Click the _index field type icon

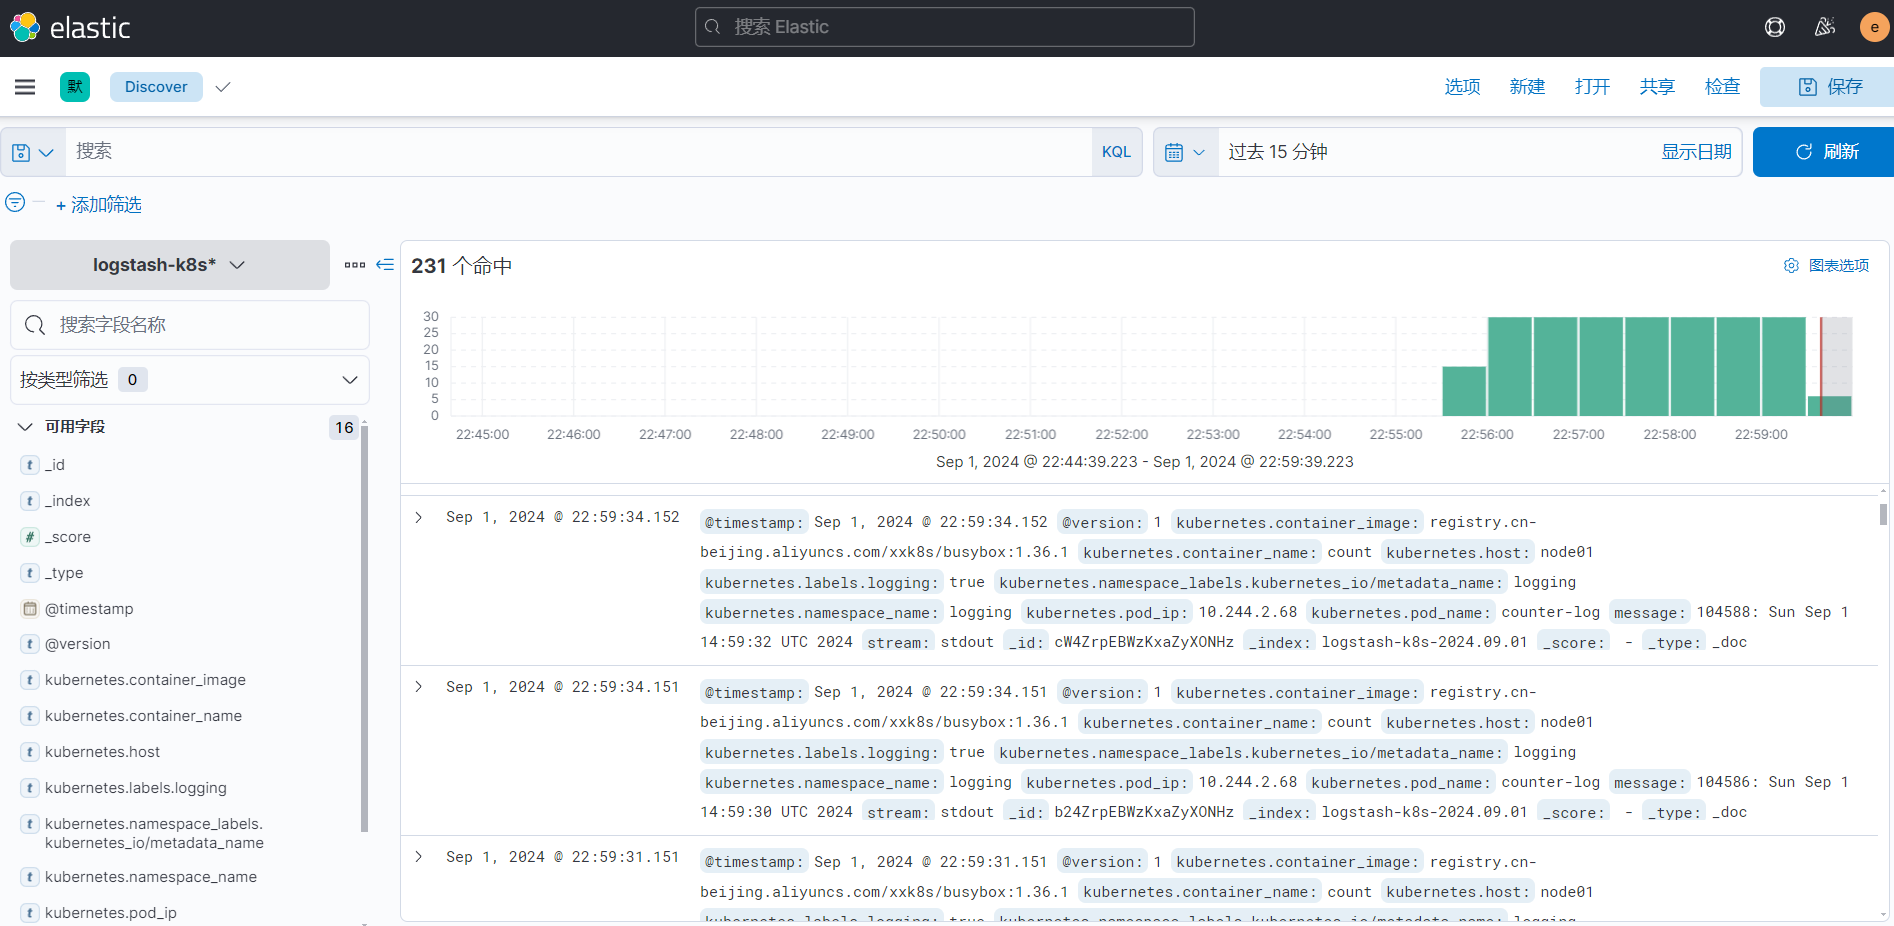[x=30, y=501]
